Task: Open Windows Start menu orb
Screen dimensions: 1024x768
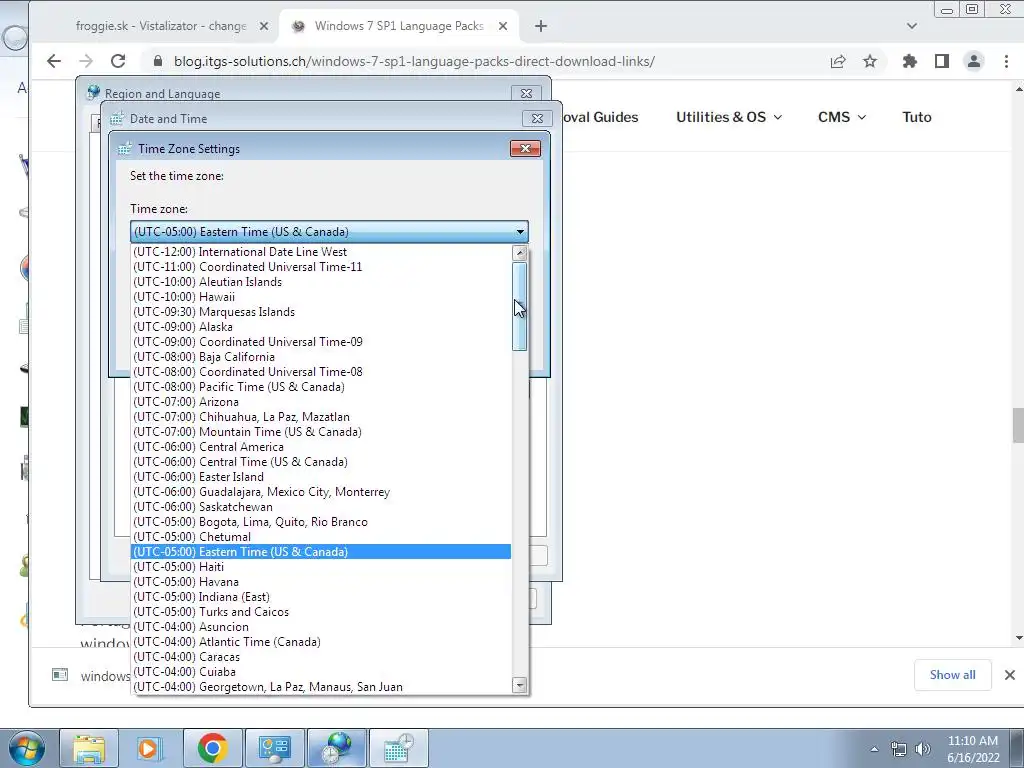Action: (x=27, y=748)
